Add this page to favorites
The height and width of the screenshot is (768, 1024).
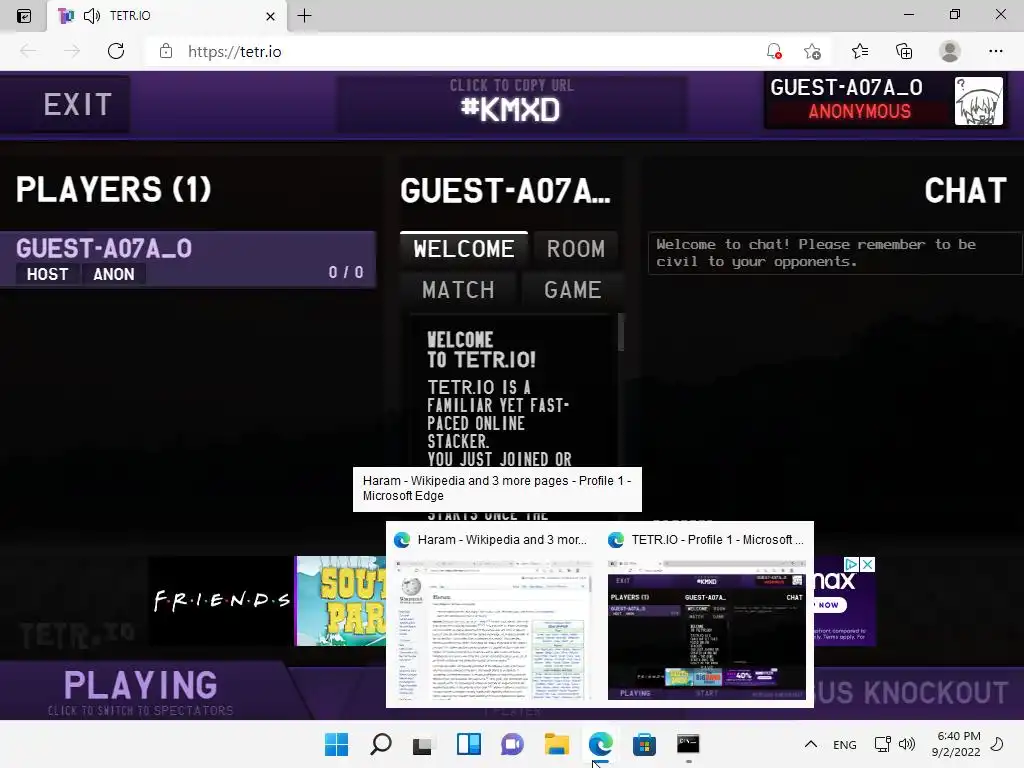click(812, 52)
